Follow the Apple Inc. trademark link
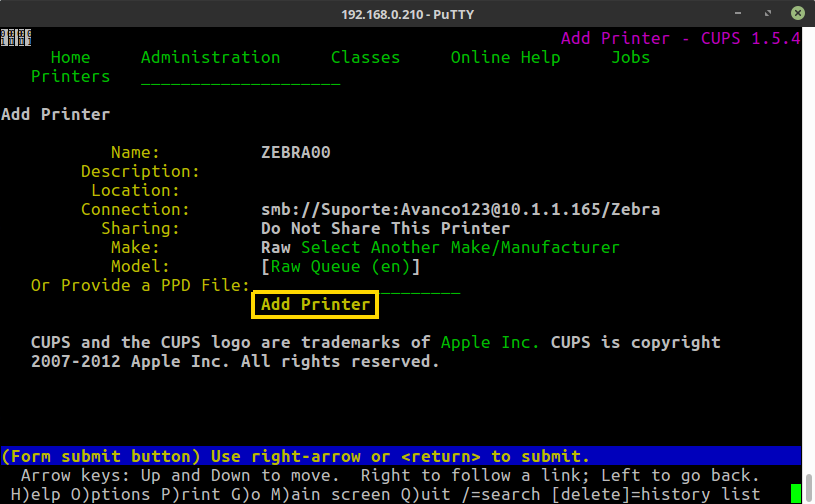815x504 pixels. (490, 342)
